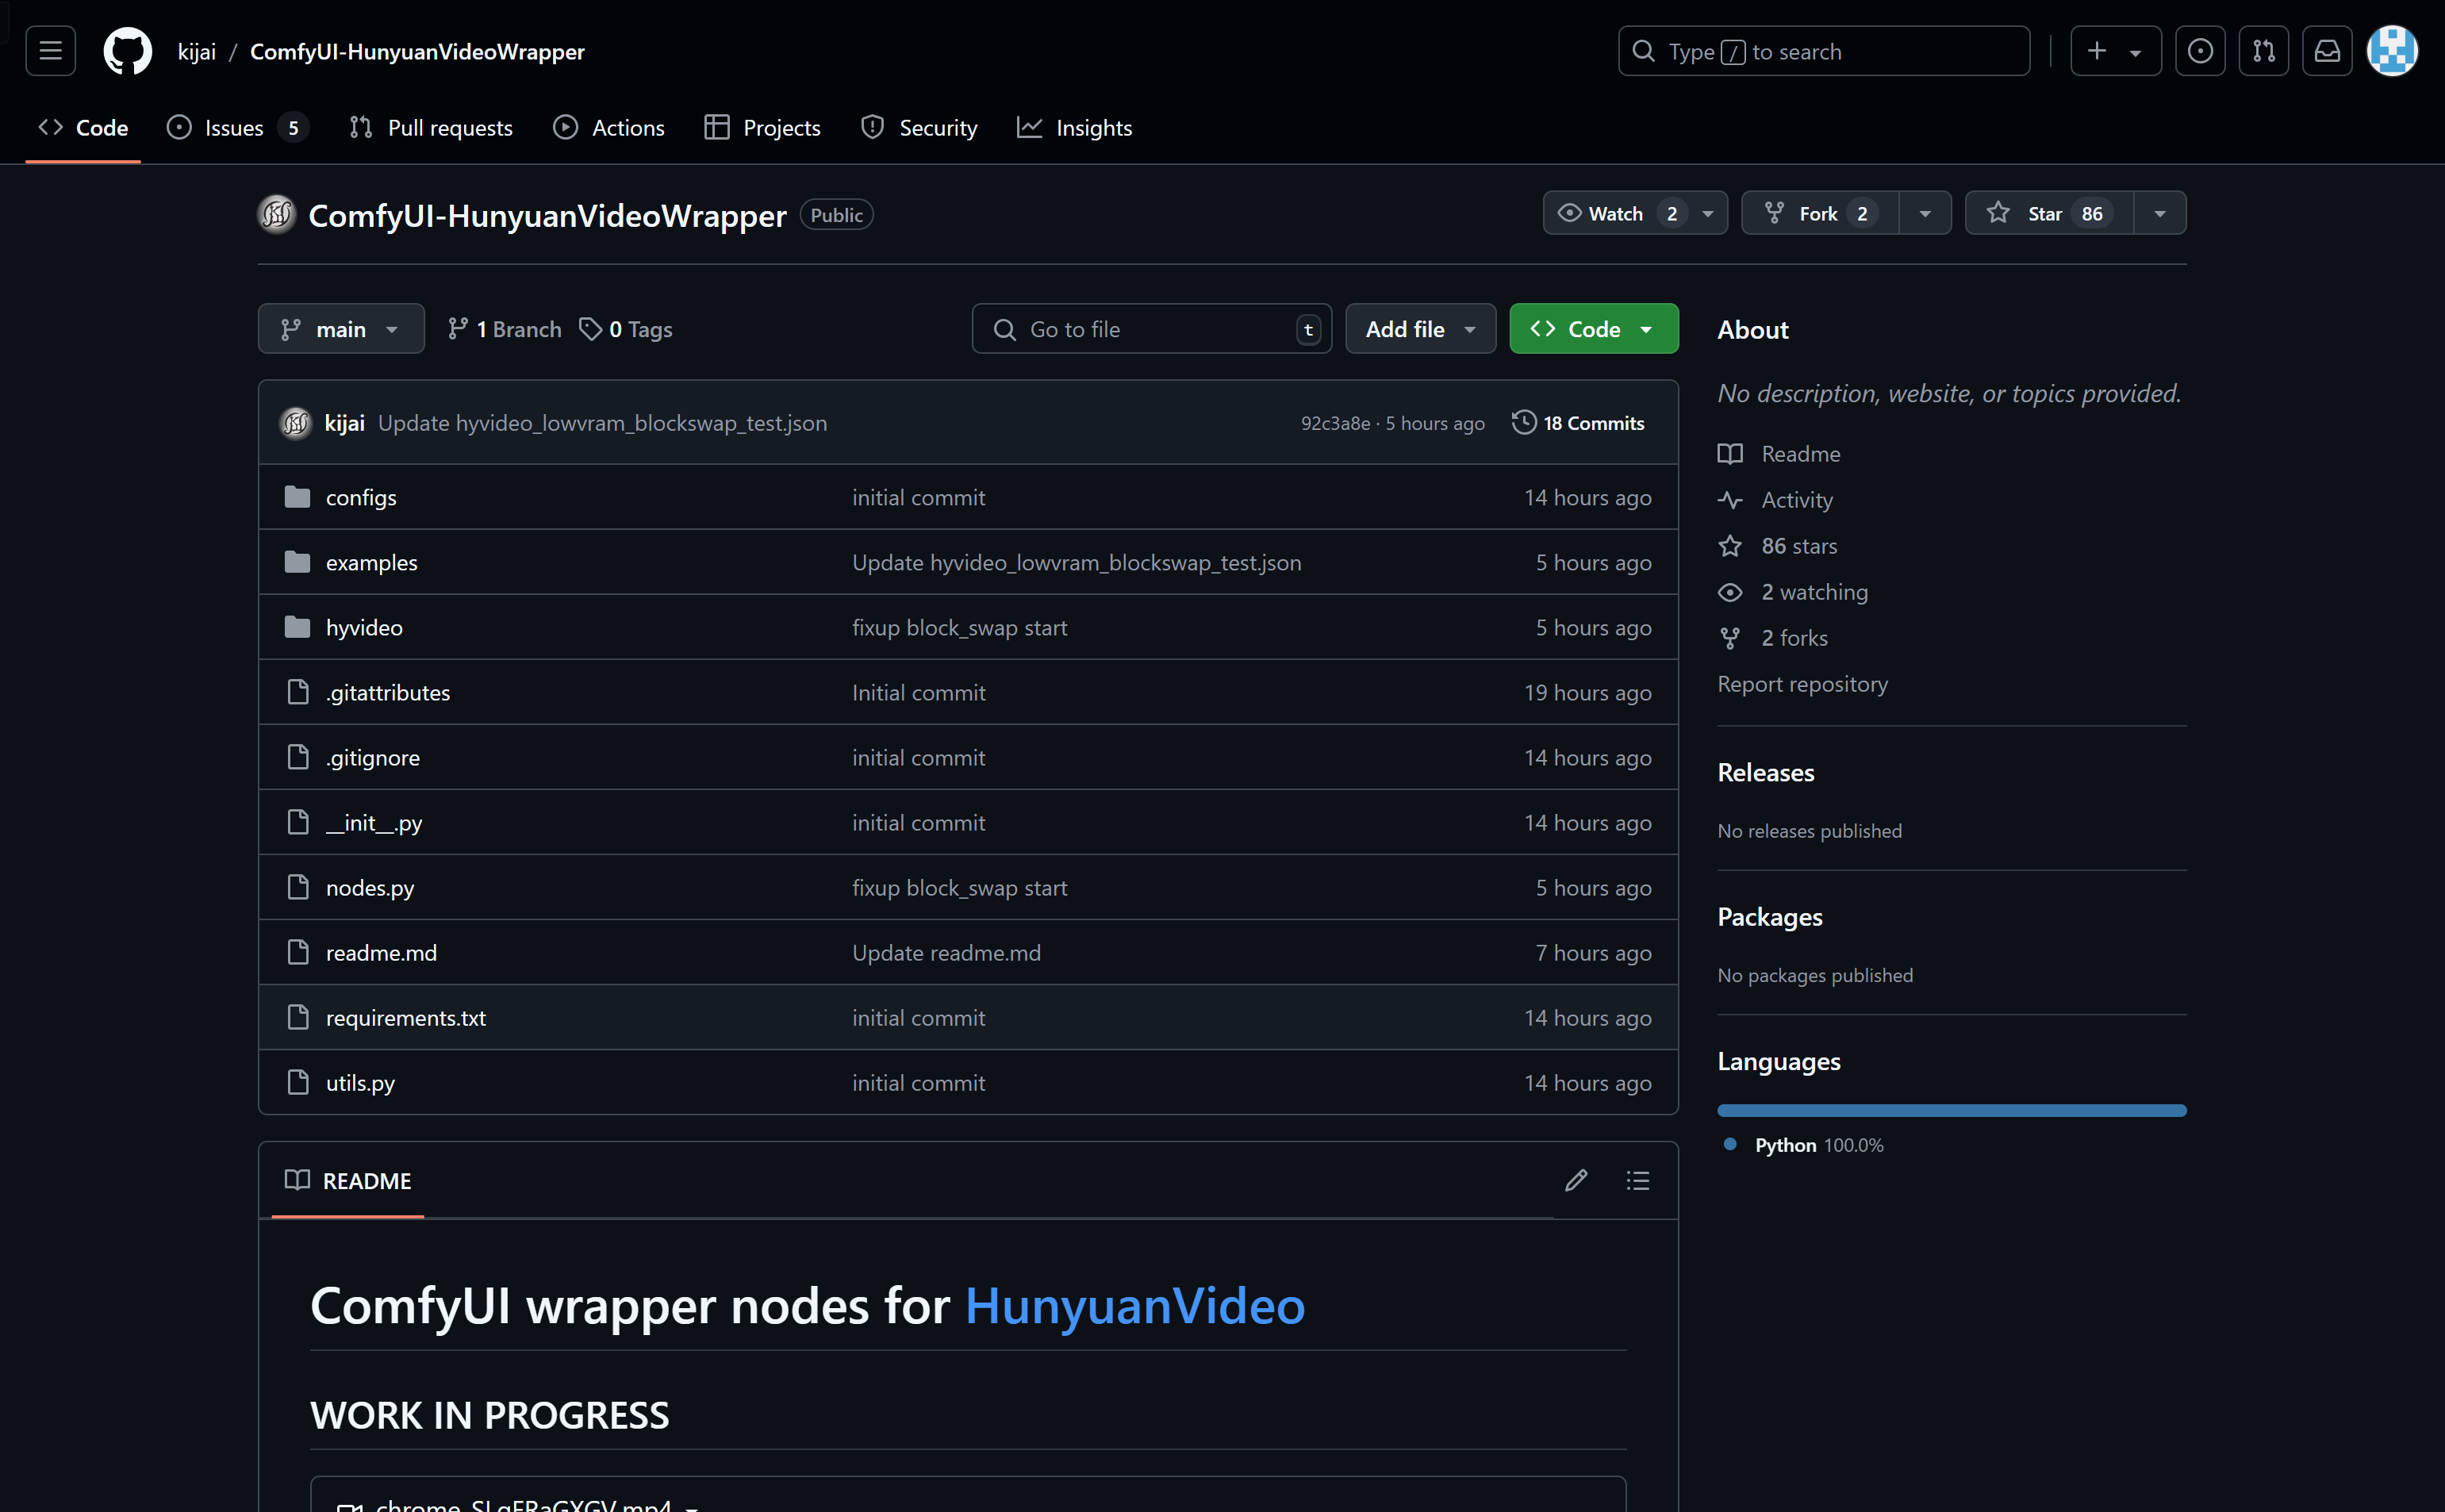Open the main branch selector dropdown
Viewport: 2445px width, 1512px height.
341,329
